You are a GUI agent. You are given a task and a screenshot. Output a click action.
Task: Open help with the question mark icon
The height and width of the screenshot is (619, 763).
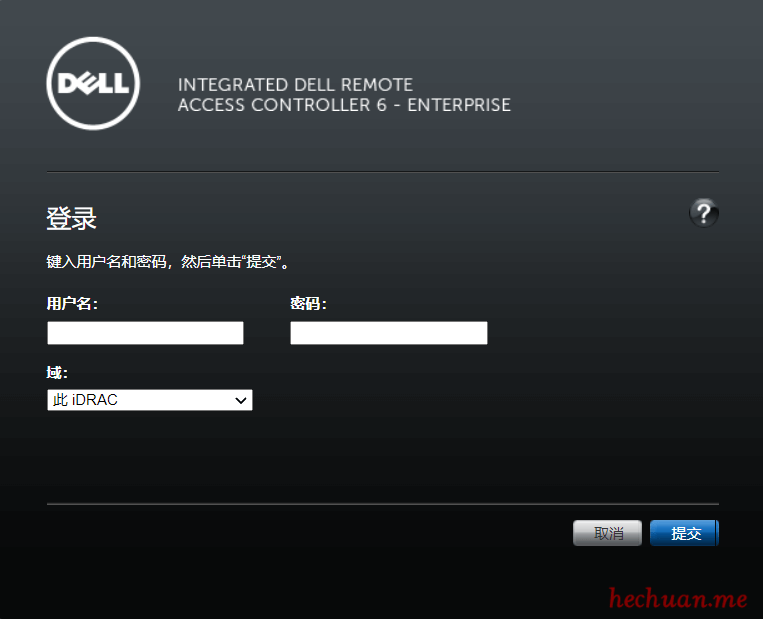(x=704, y=212)
